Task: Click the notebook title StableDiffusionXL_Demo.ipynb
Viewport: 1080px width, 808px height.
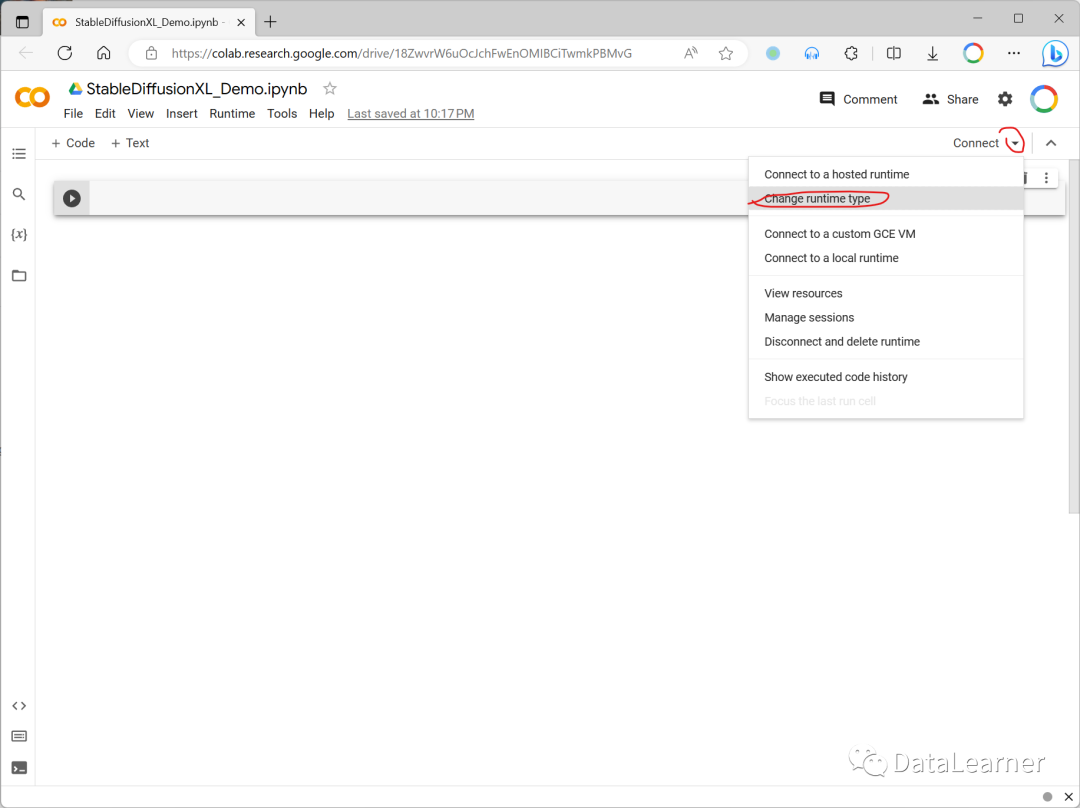Action: point(197,89)
